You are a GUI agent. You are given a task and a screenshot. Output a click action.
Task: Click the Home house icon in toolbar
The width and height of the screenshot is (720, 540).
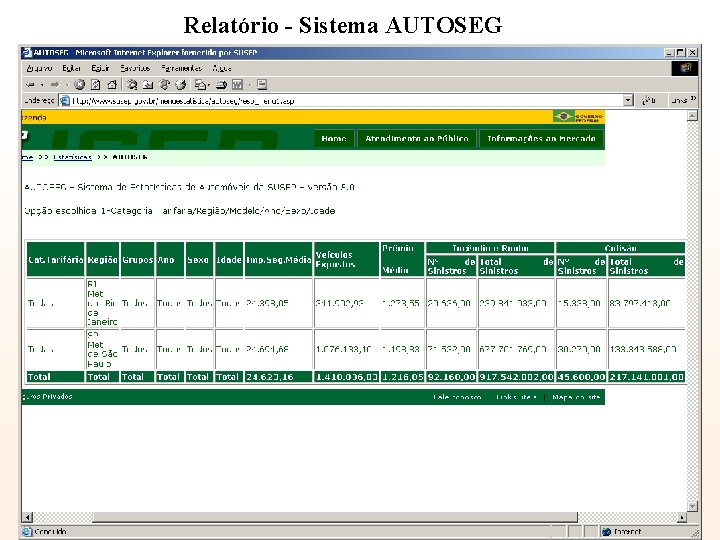point(112,84)
